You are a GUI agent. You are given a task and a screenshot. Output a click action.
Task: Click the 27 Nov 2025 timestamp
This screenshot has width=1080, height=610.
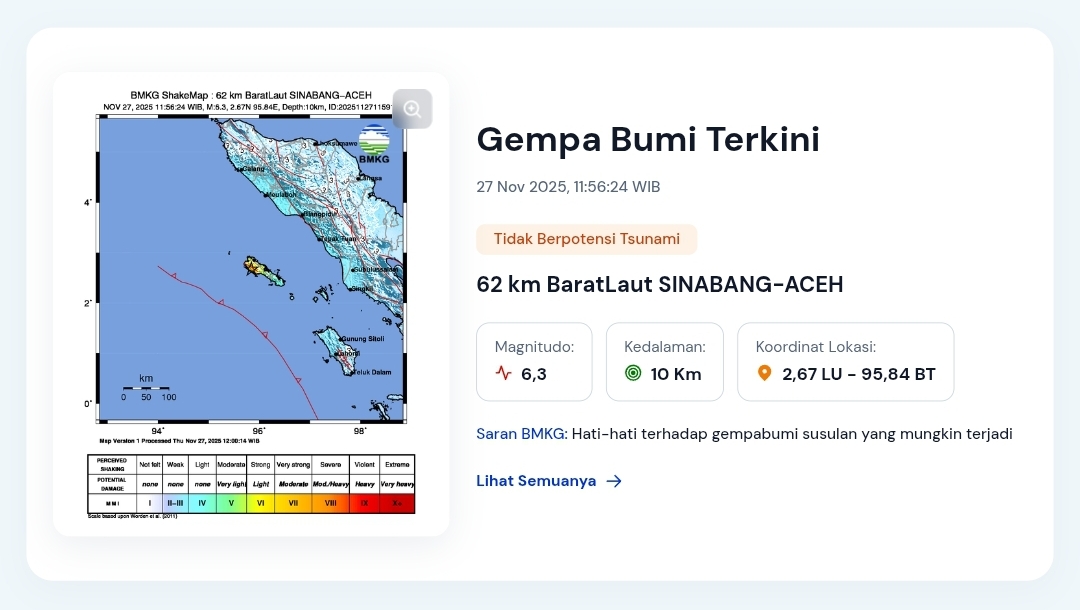pos(568,187)
